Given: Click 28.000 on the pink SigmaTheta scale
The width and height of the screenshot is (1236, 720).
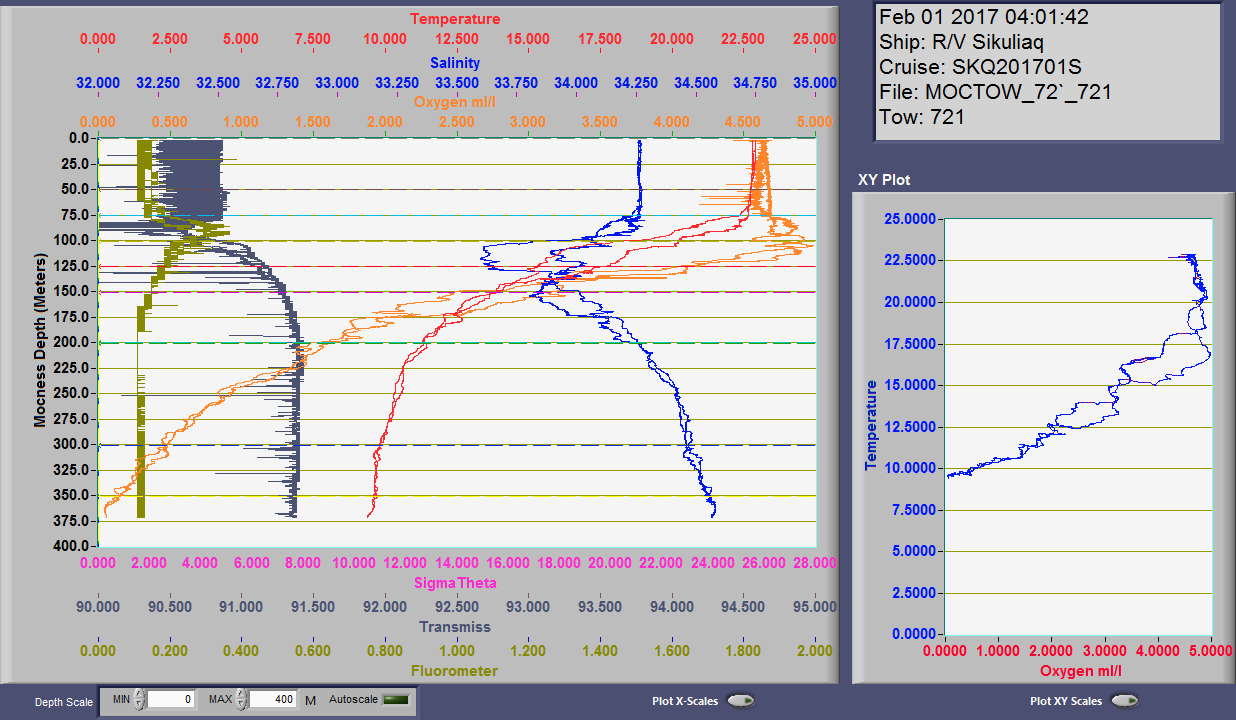Looking at the screenshot, I should coord(815,563).
